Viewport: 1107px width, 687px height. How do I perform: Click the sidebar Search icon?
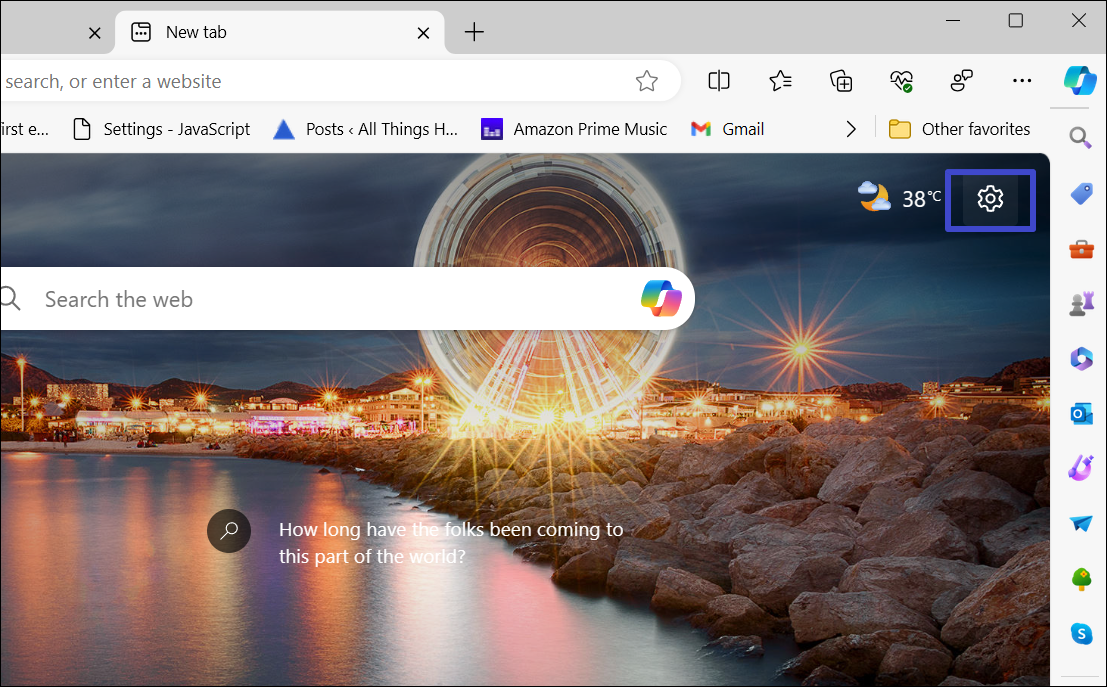(x=1080, y=138)
